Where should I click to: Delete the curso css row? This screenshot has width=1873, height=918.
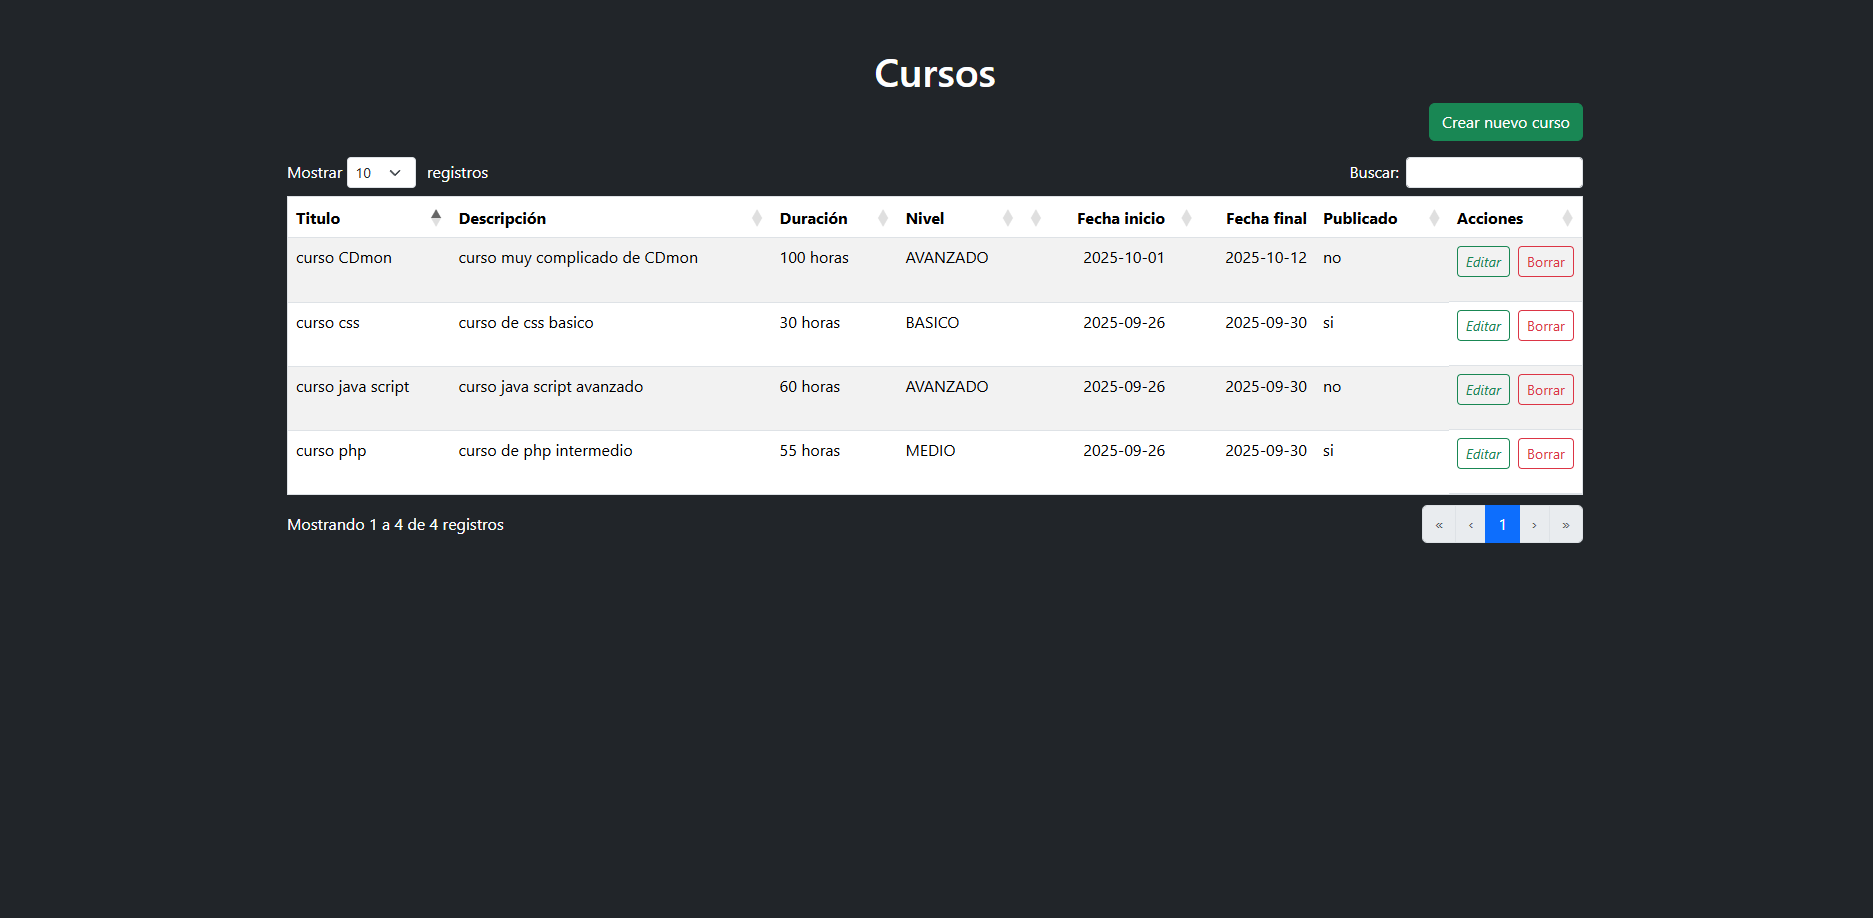(1545, 326)
